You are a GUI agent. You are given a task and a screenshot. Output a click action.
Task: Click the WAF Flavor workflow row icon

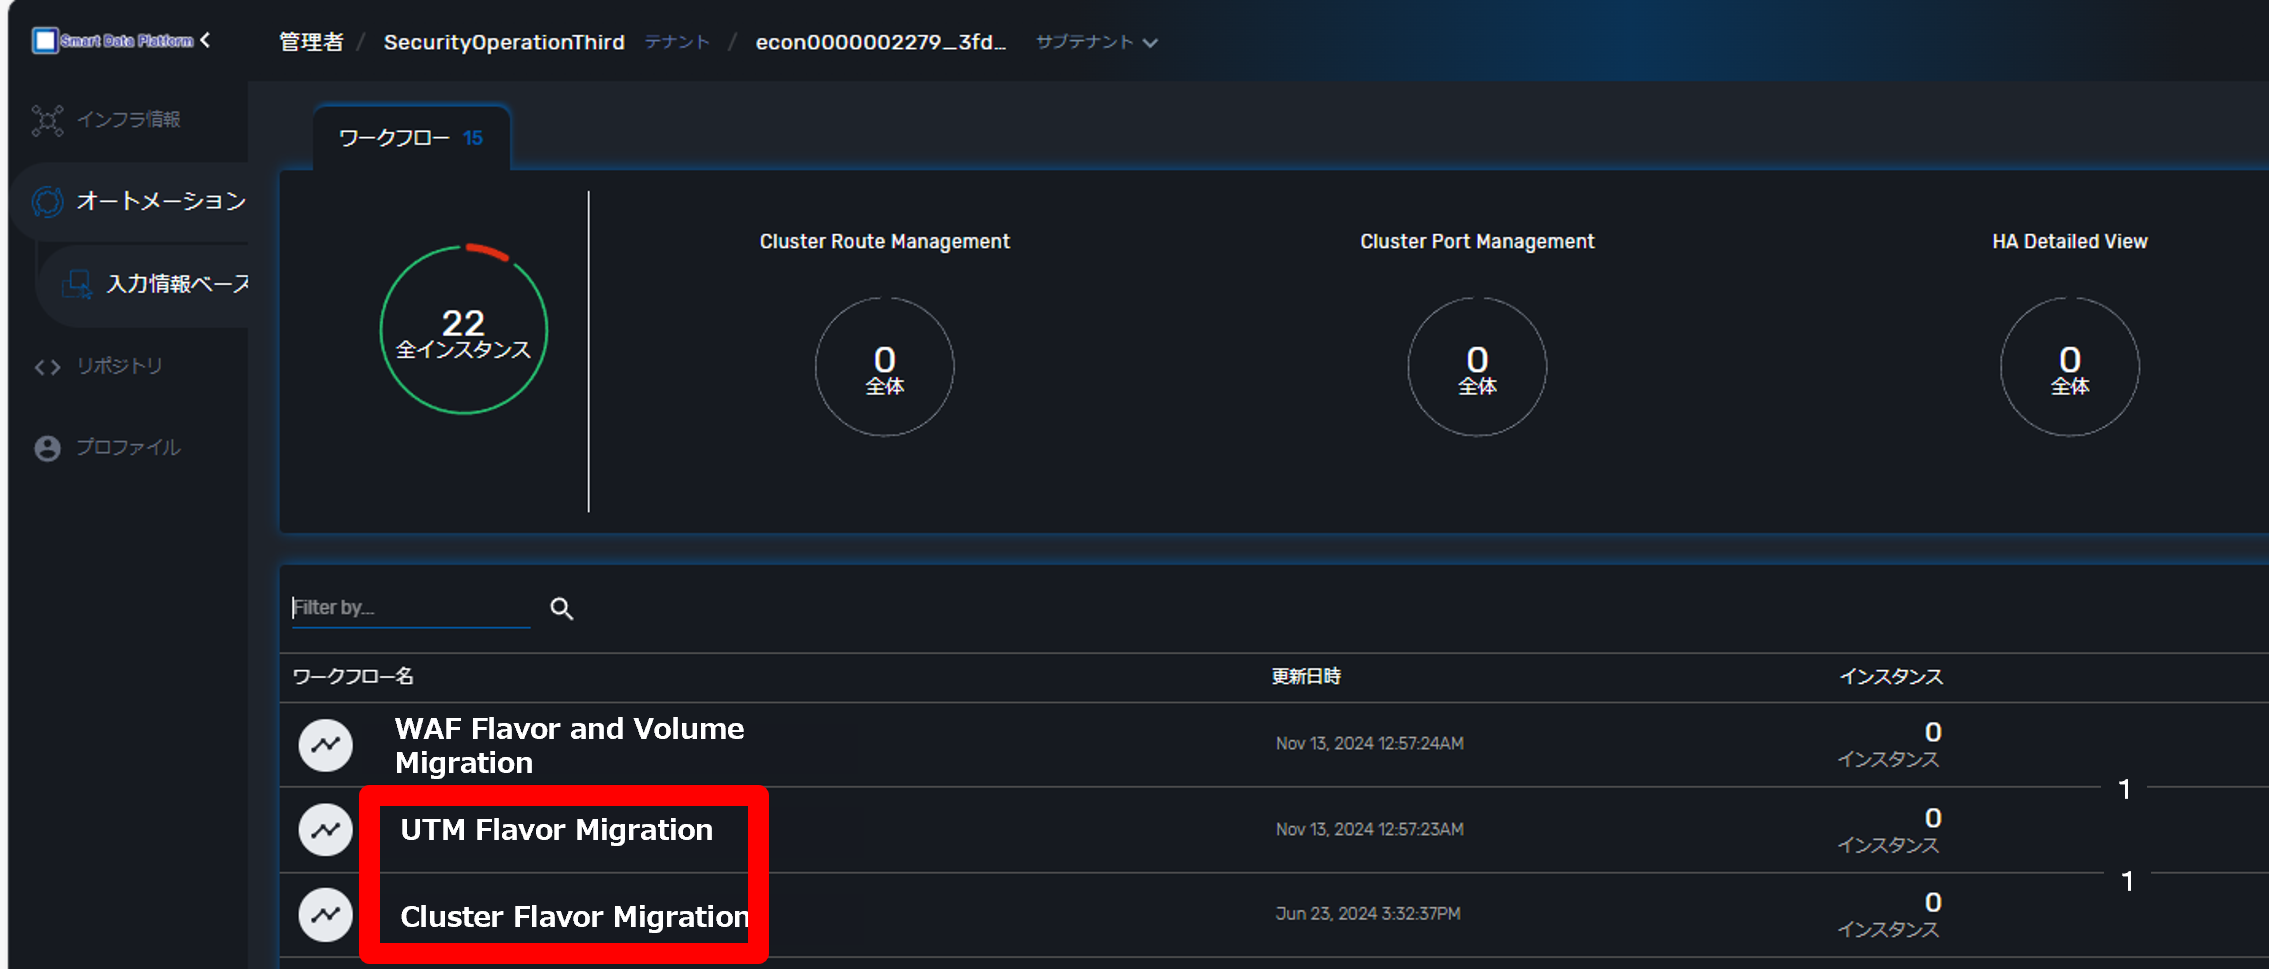point(326,745)
